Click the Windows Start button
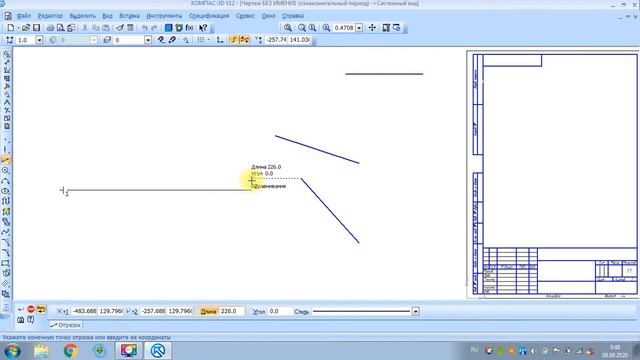 pos(11,351)
